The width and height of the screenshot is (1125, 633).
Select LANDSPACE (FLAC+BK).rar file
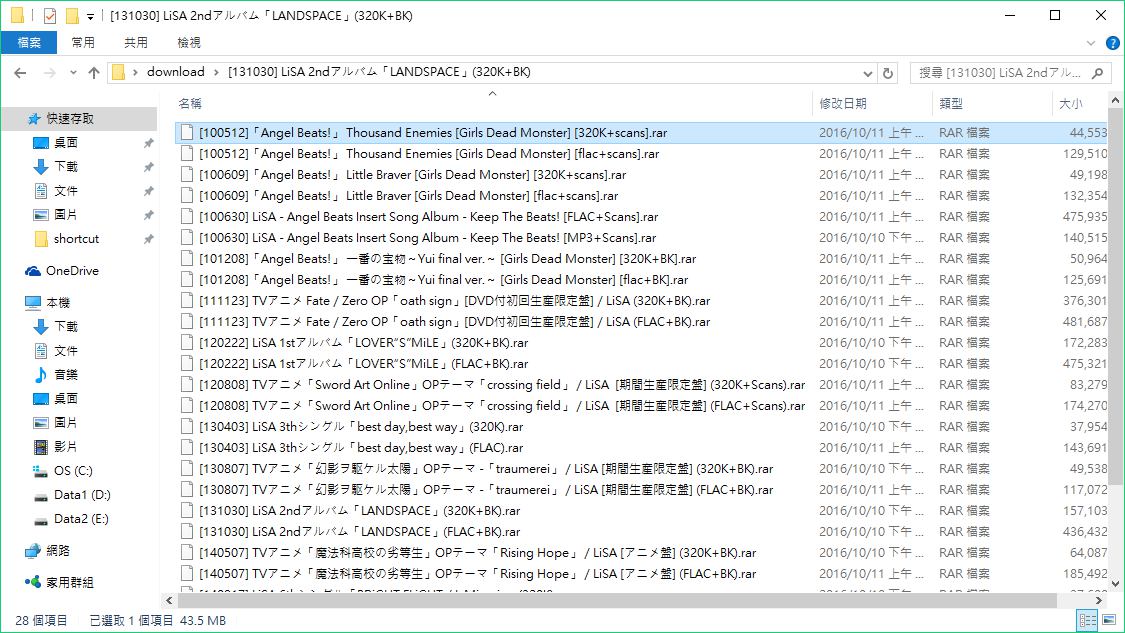point(359,532)
